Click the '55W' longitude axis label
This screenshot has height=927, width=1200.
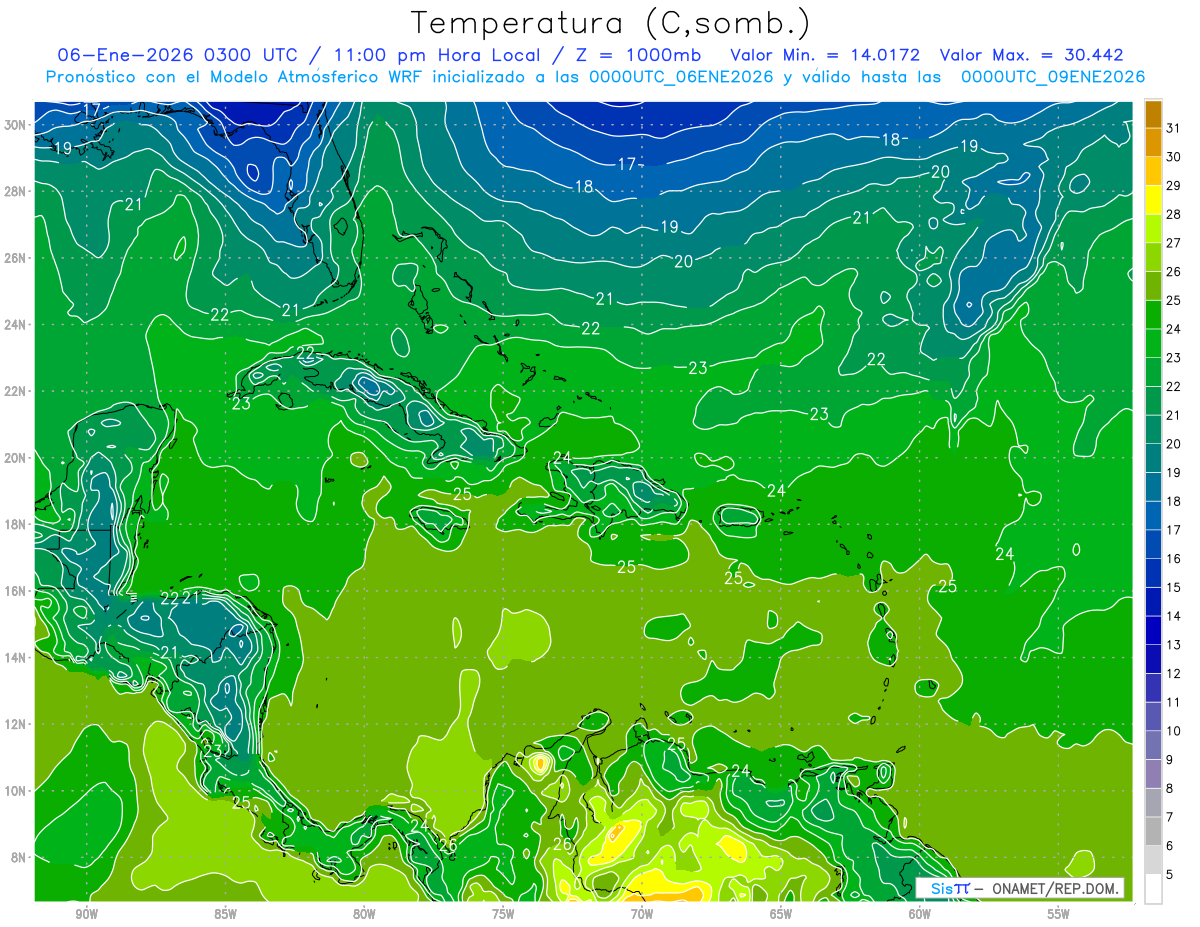[1059, 914]
